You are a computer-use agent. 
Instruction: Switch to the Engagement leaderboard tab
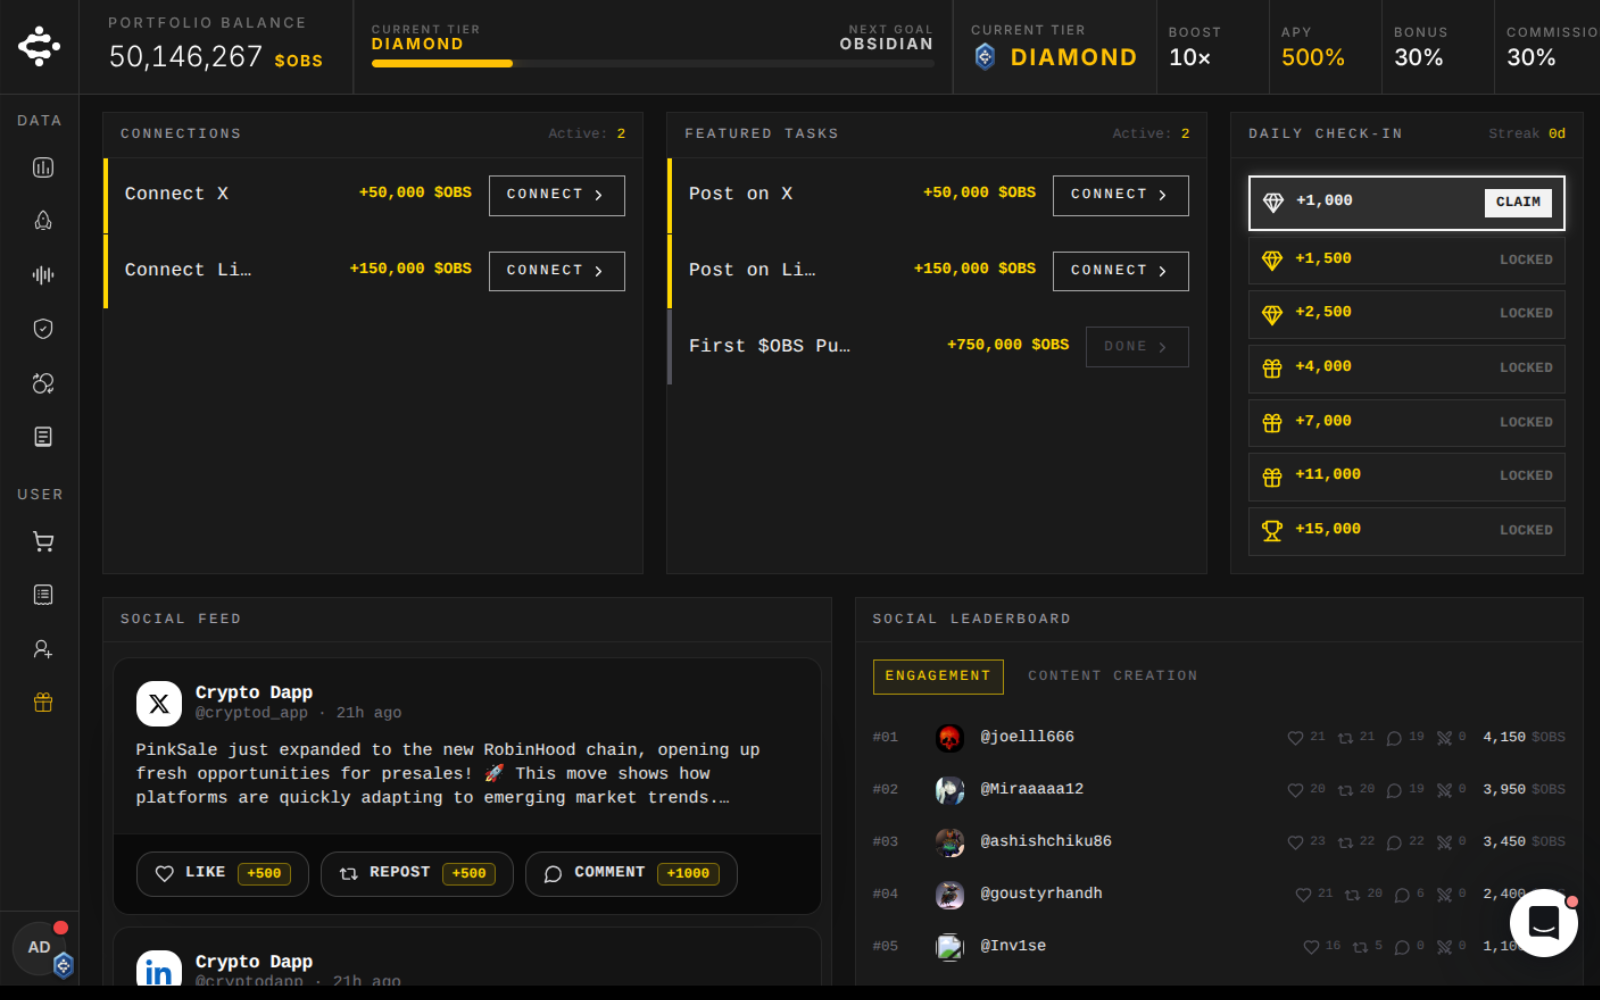(x=938, y=676)
